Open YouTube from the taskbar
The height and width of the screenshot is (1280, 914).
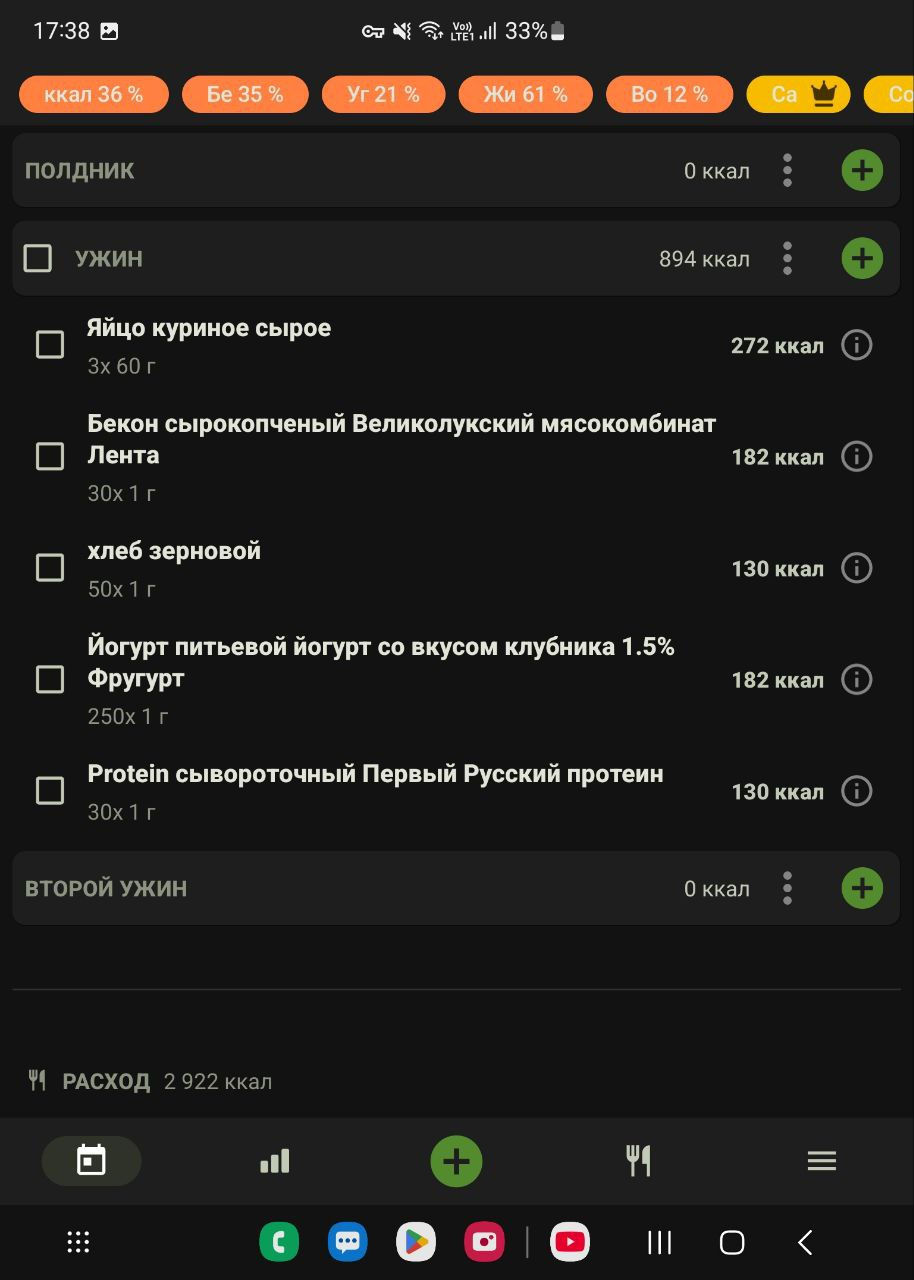(570, 1243)
